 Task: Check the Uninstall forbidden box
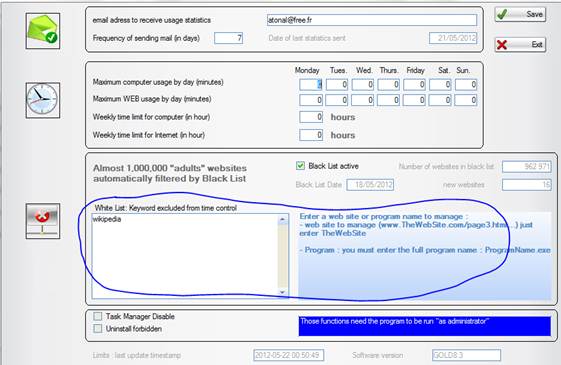(x=97, y=328)
